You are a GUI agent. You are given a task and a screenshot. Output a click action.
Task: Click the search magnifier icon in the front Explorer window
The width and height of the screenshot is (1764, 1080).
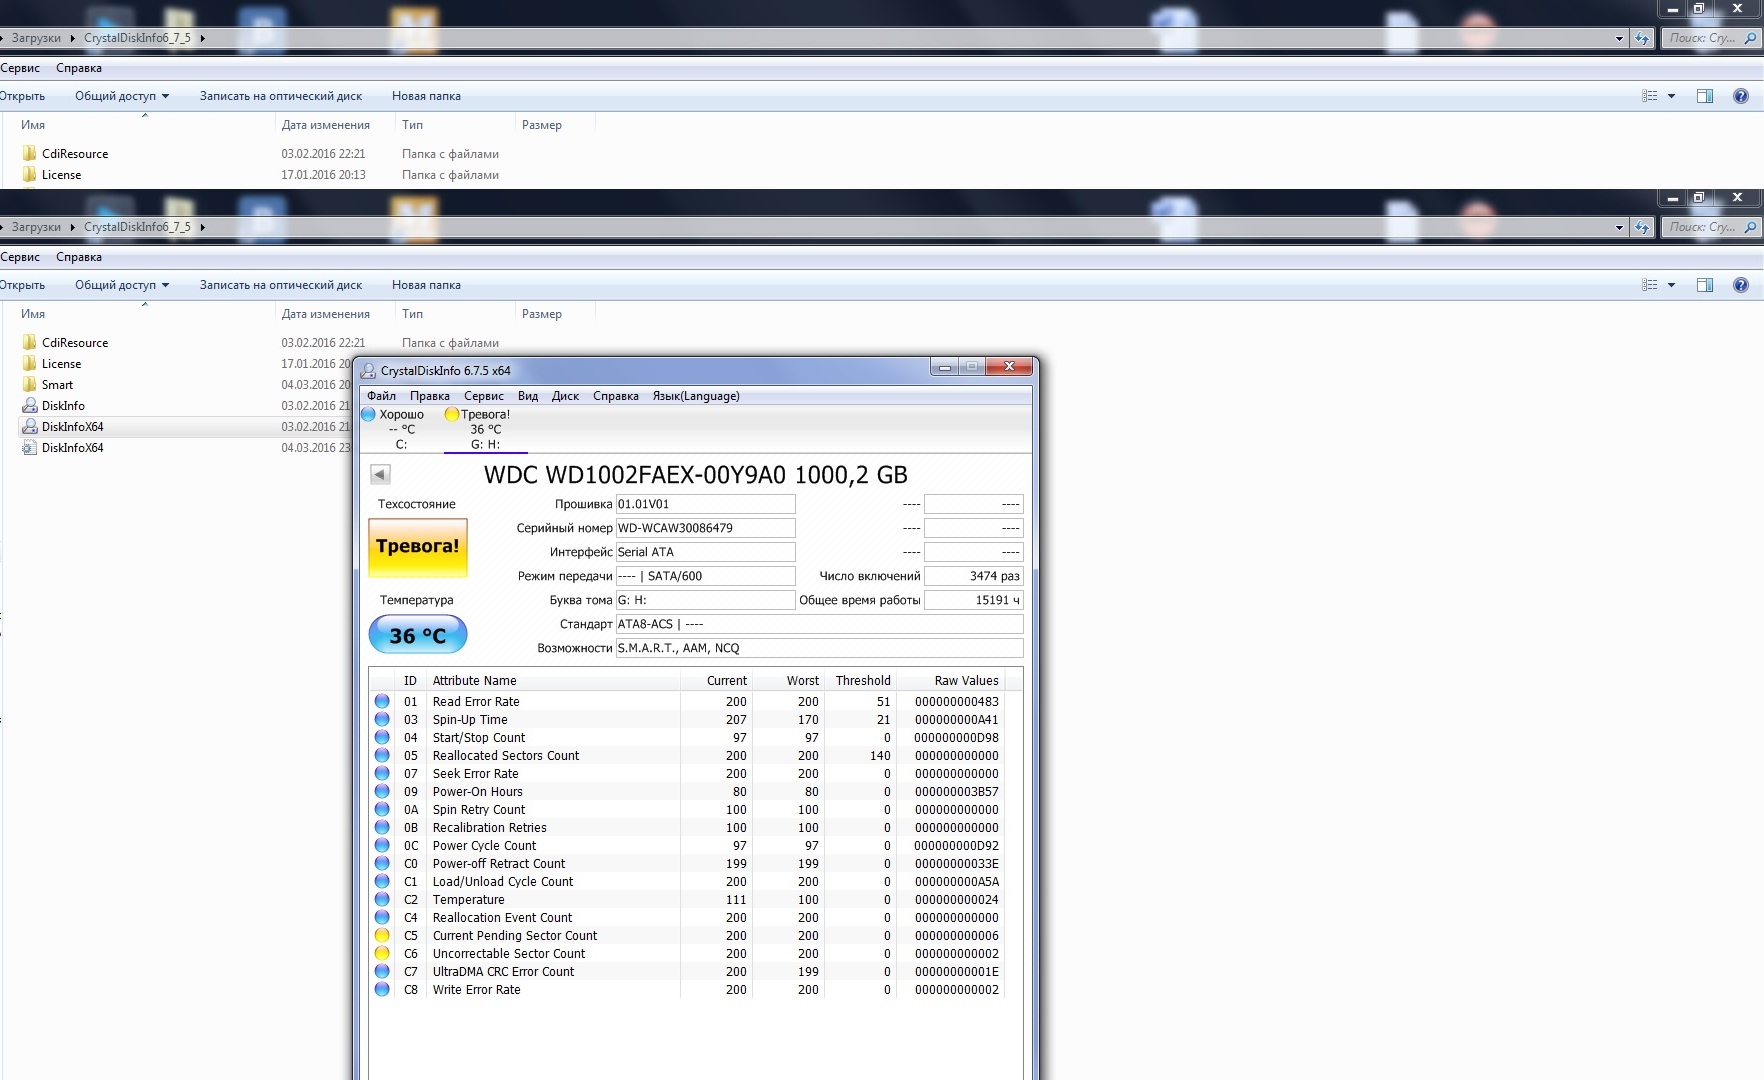click(1750, 227)
